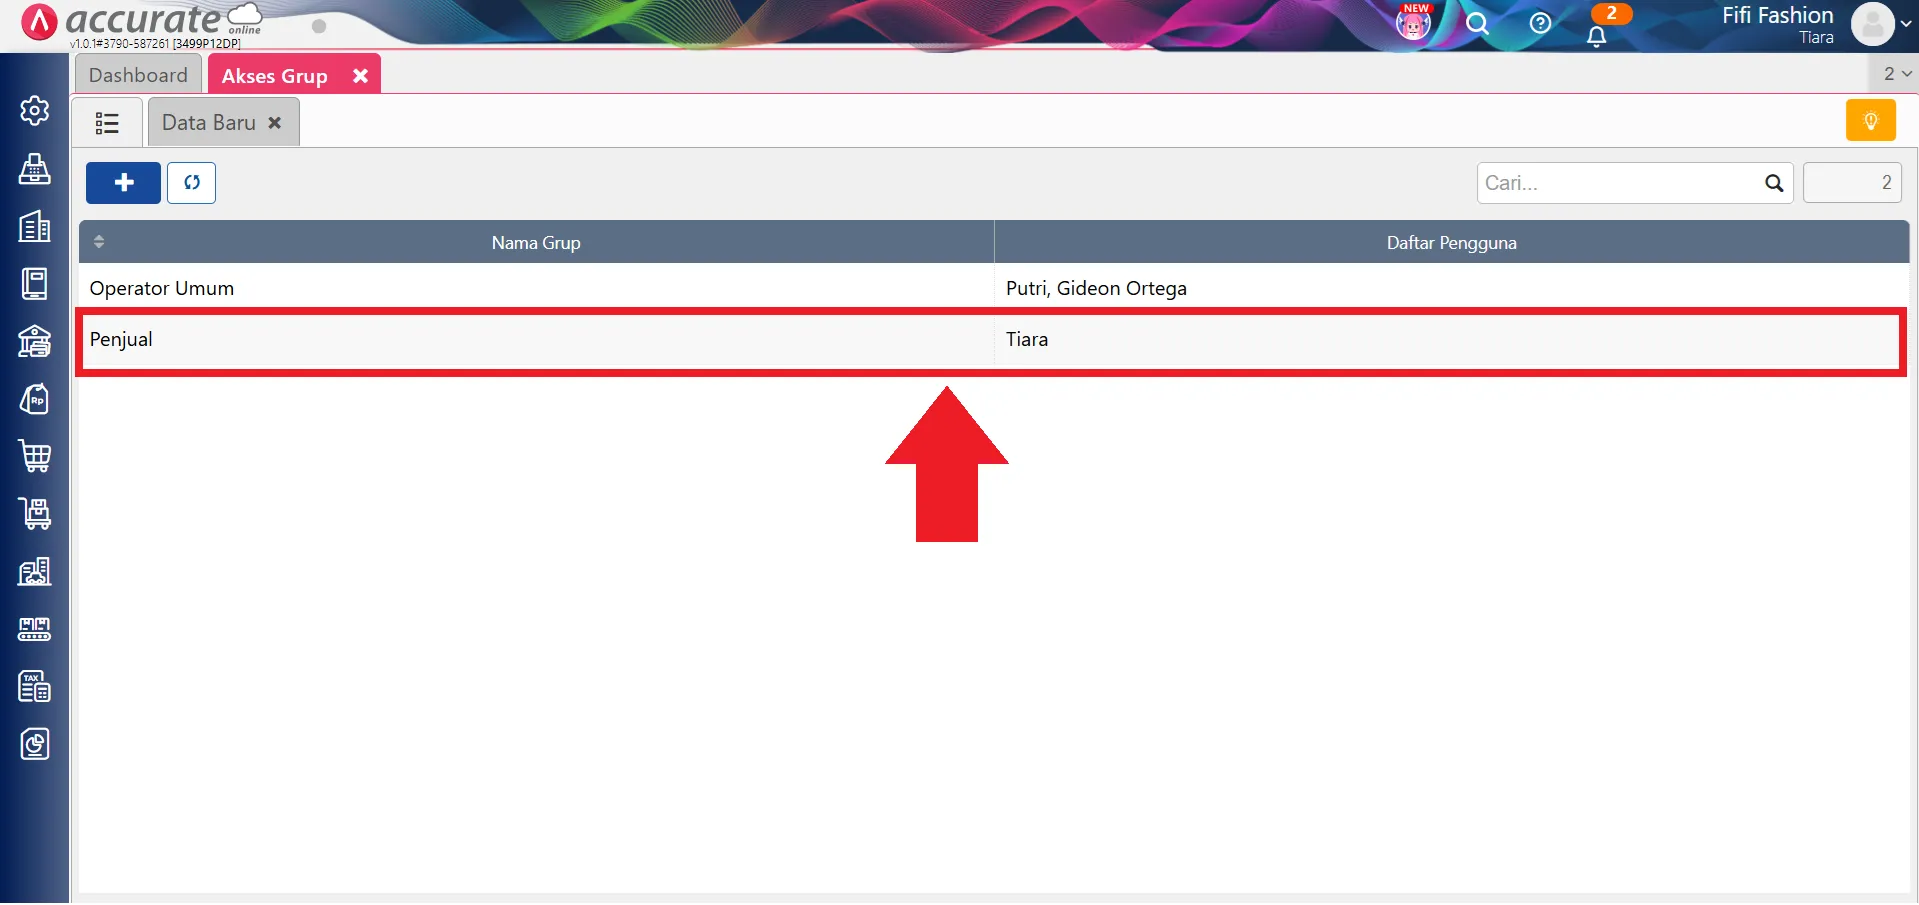Open the NEW mascot assistant icon
Screen dimensions: 1919x905
(1413, 22)
